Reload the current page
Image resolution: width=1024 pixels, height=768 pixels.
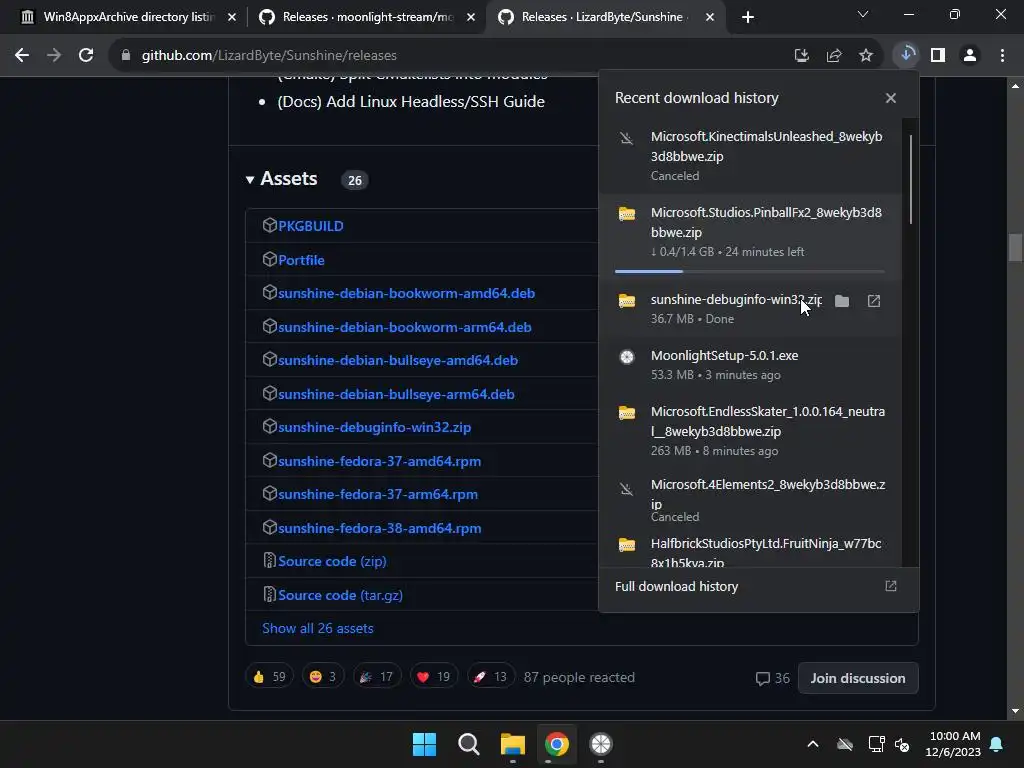86,56
